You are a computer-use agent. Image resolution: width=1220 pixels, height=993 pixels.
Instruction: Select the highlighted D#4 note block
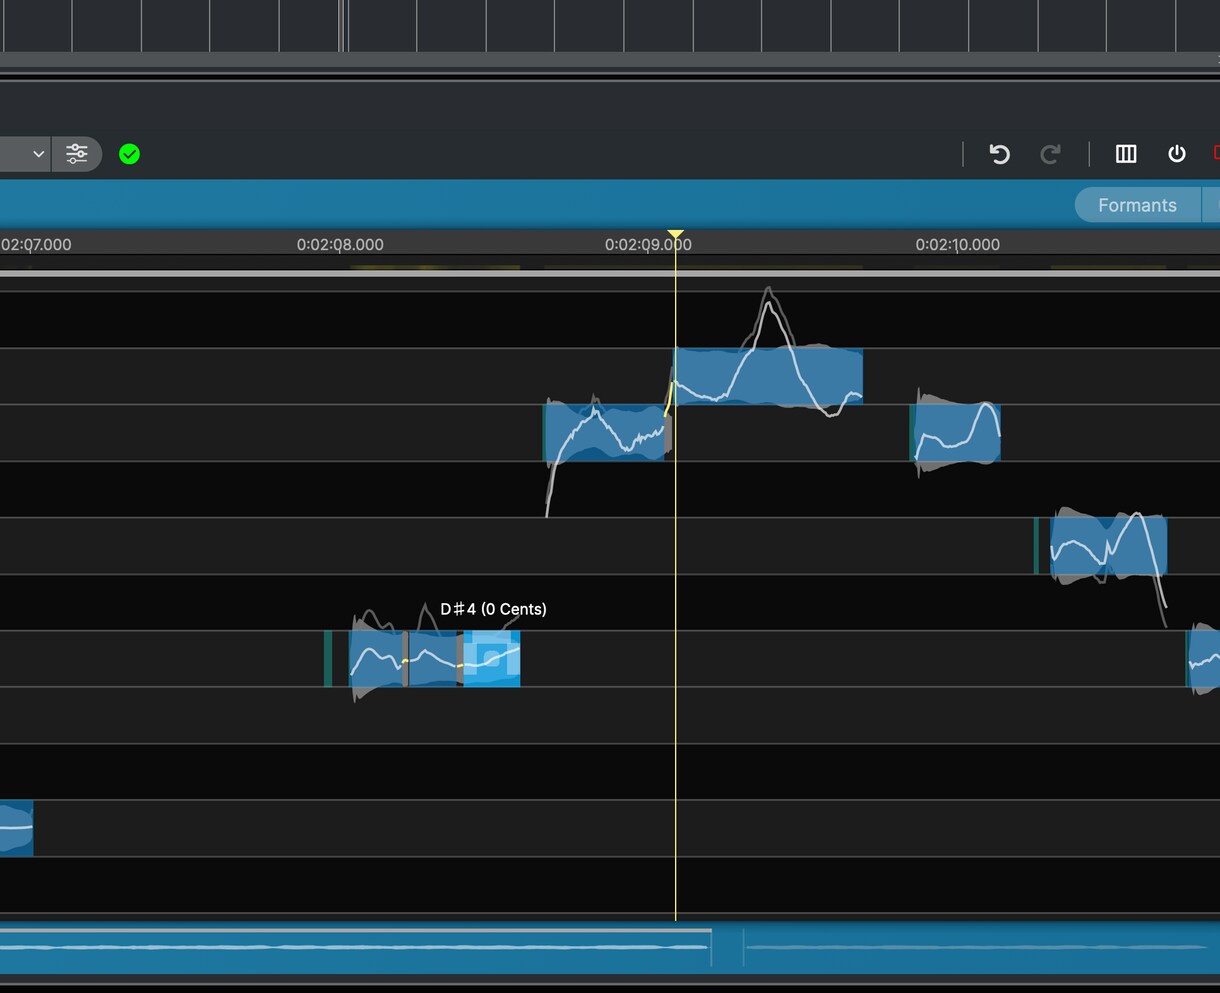[492, 658]
